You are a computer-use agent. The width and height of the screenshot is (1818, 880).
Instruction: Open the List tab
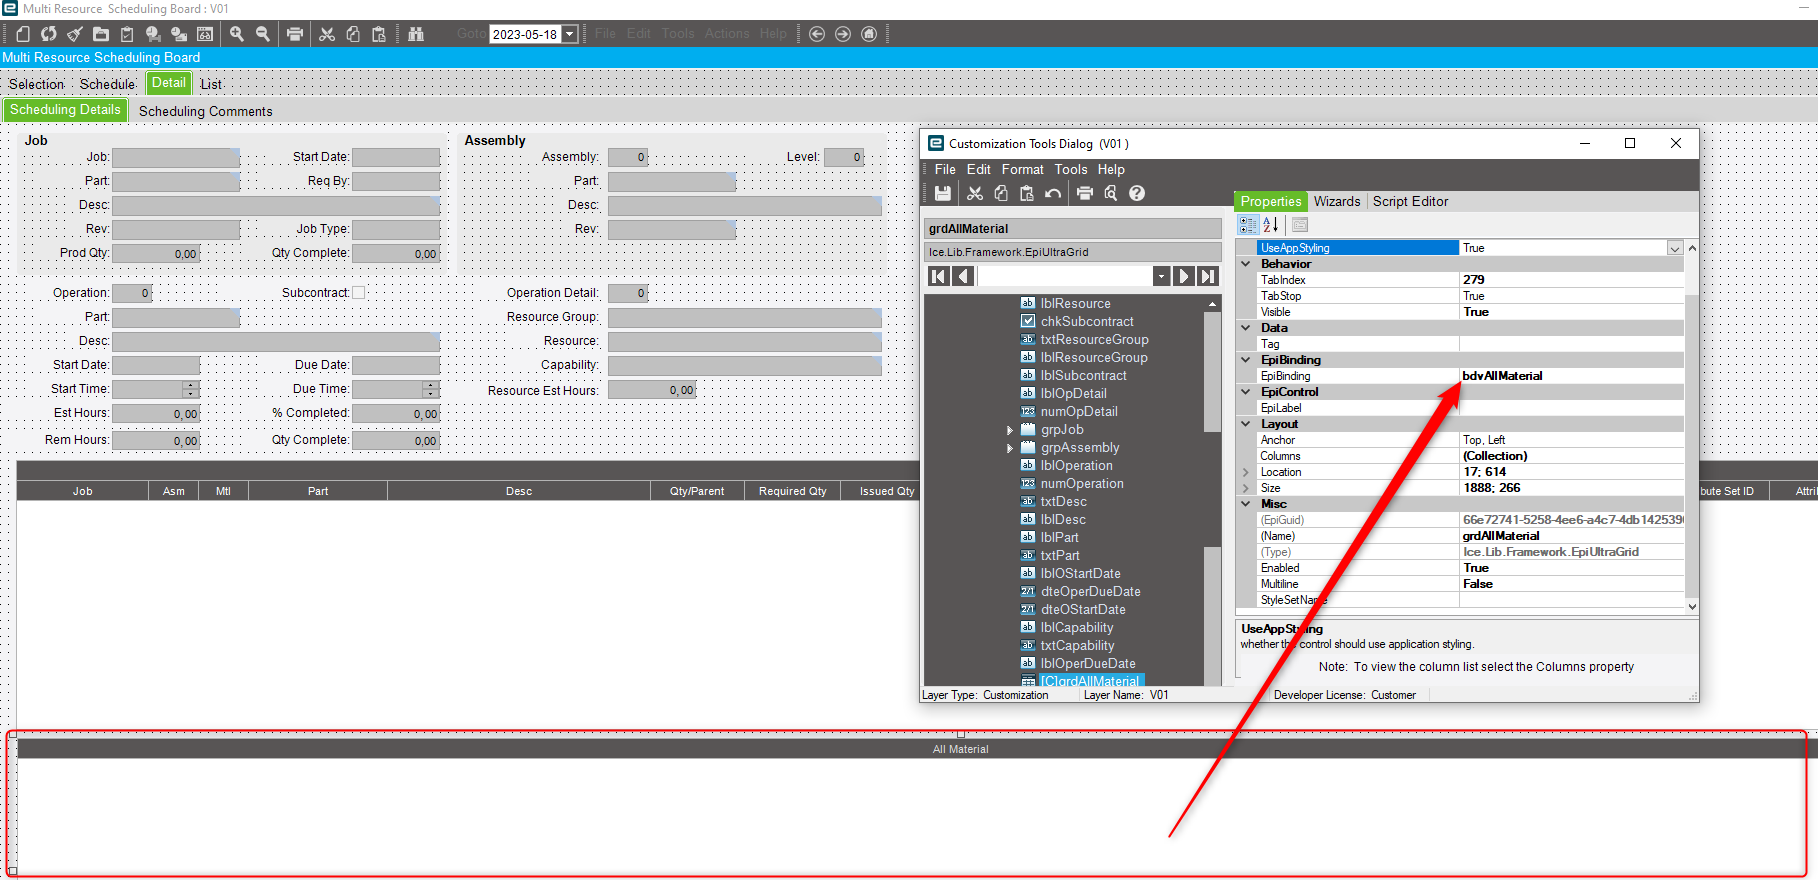tap(211, 84)
